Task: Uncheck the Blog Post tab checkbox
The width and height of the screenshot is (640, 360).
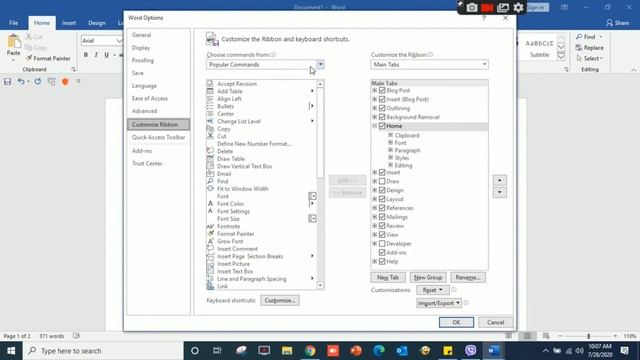Action: 382,91
